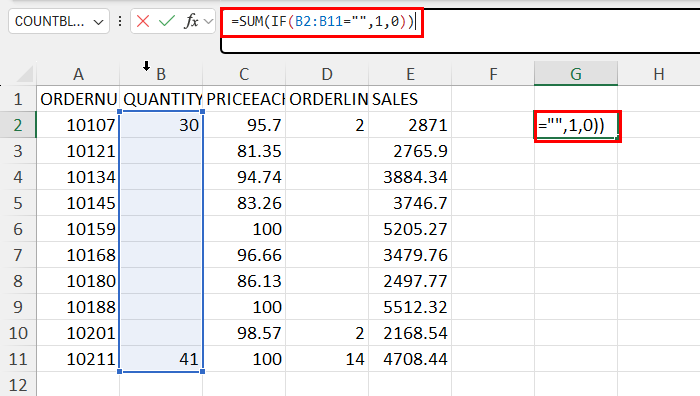The width and height of the screenshot is (700, 396).
Task: Open the function dropdown arrow beside fx
Action: pyautogui.click(x=208, y=21)
